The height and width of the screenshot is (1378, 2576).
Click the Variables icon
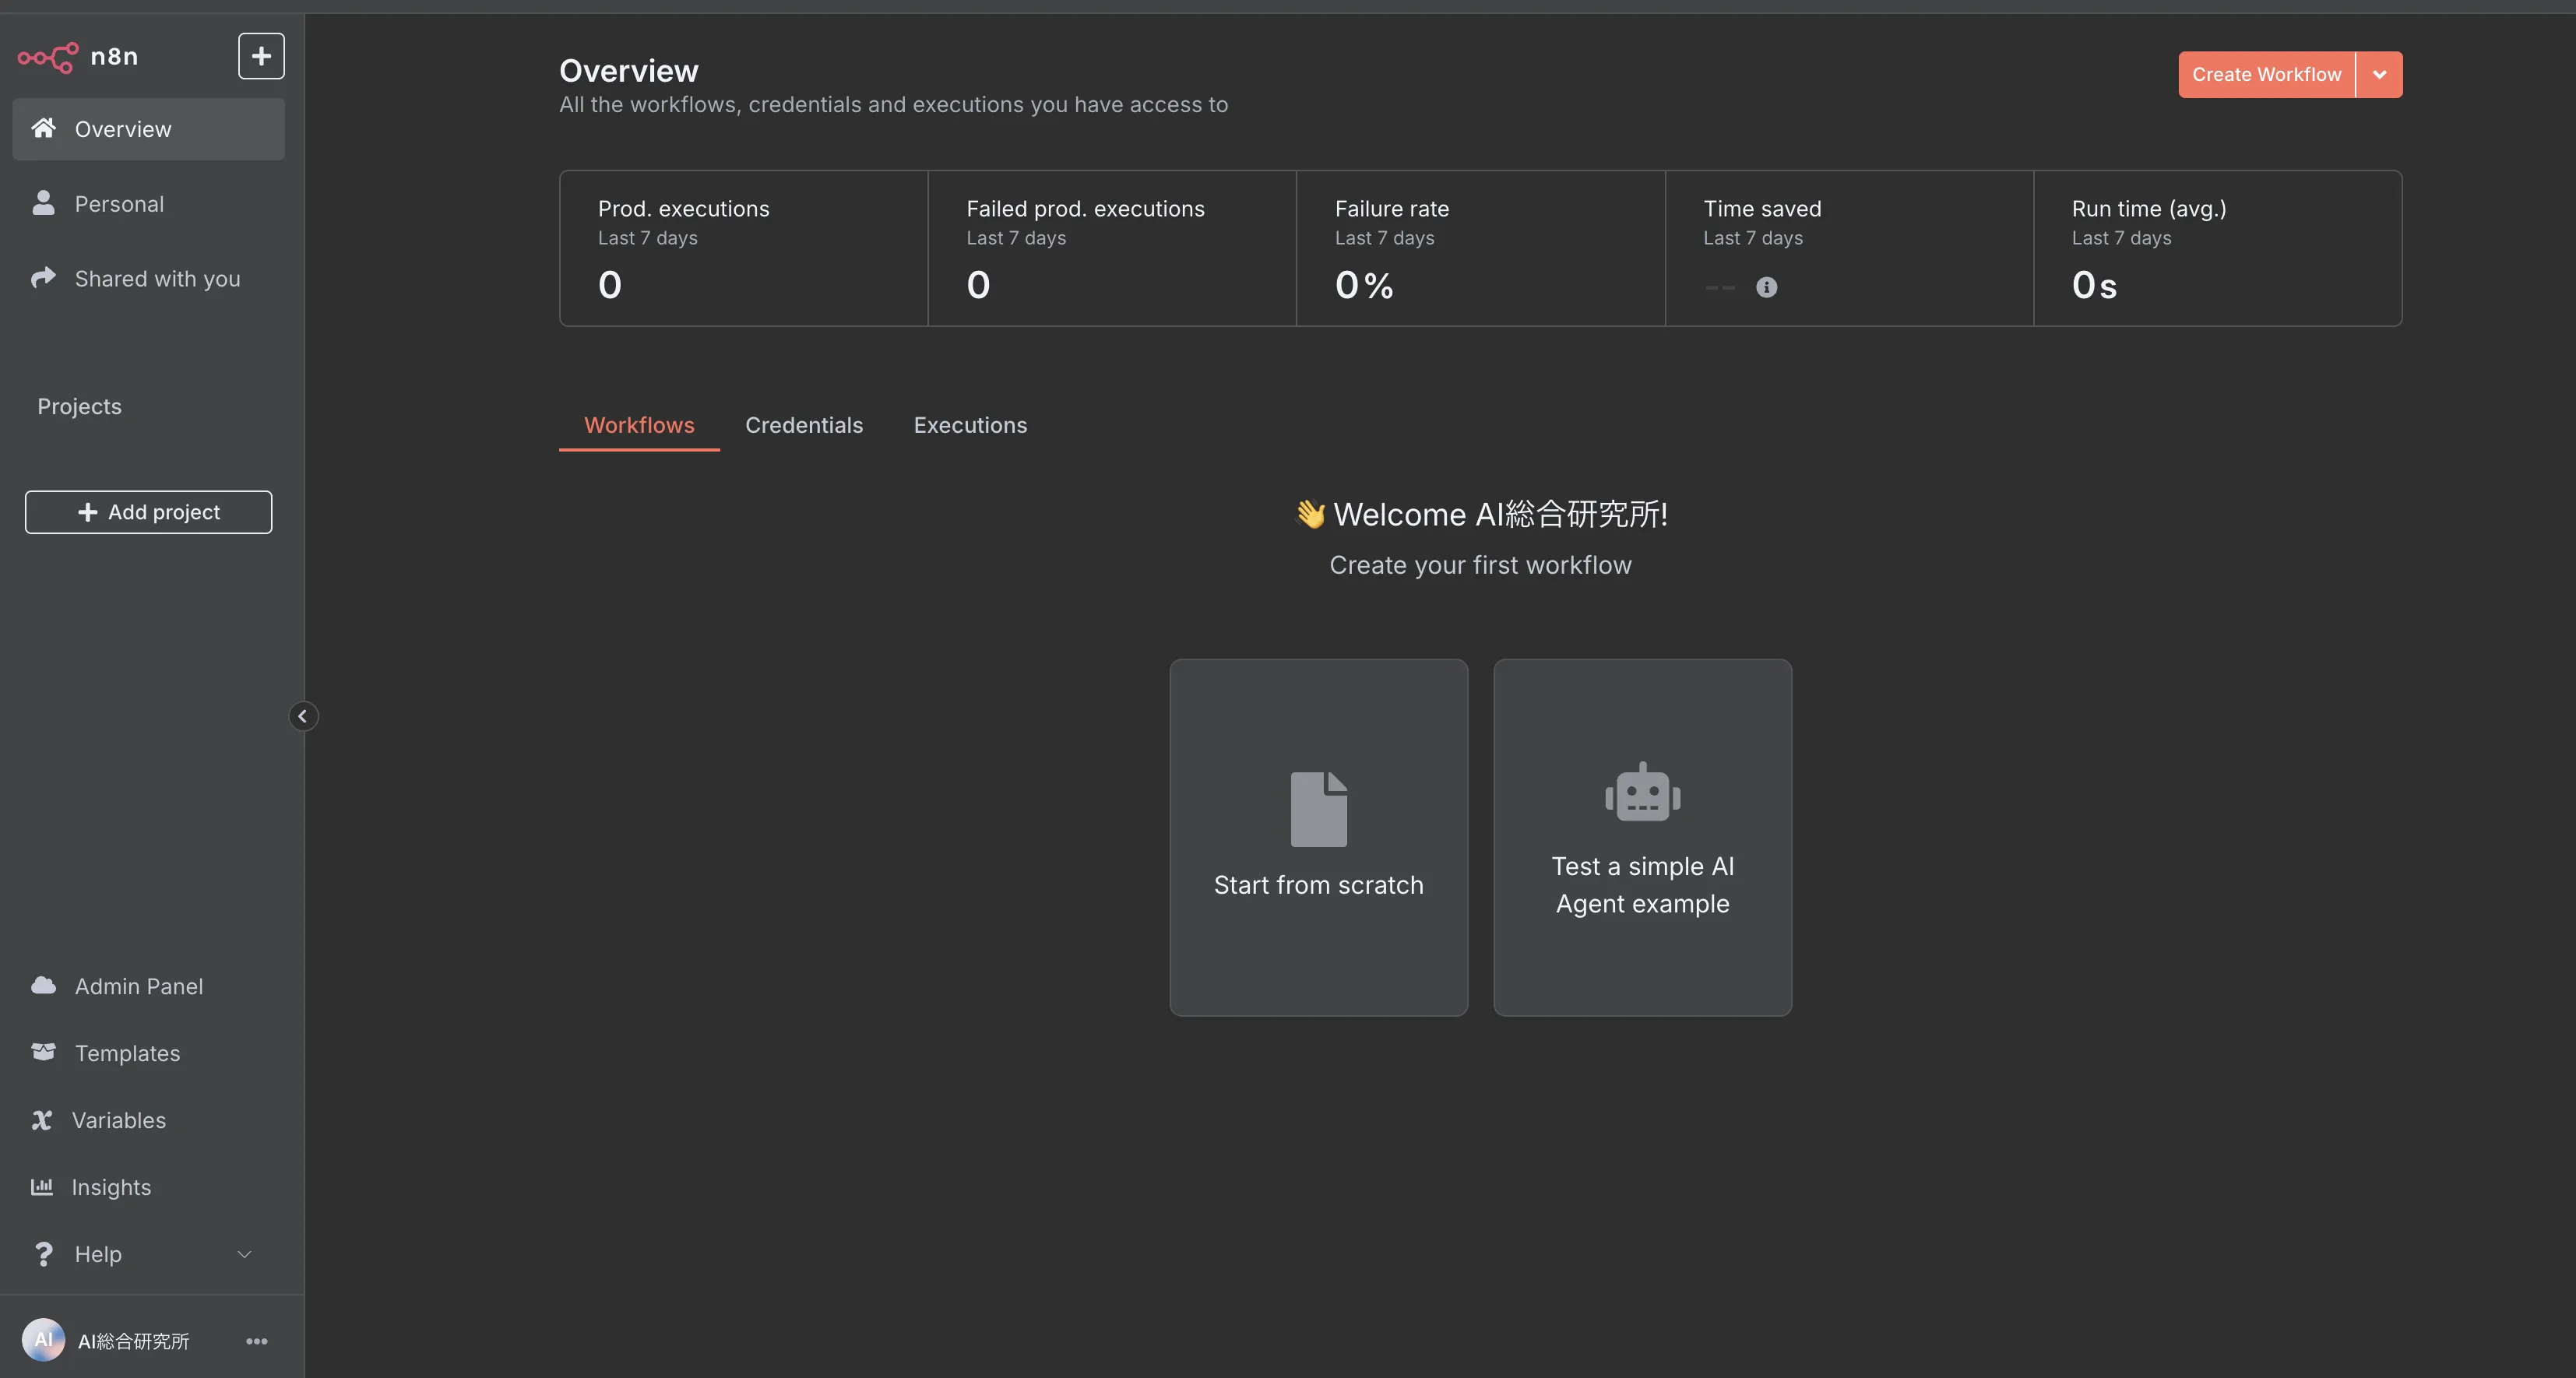[x=41, y=1120]
